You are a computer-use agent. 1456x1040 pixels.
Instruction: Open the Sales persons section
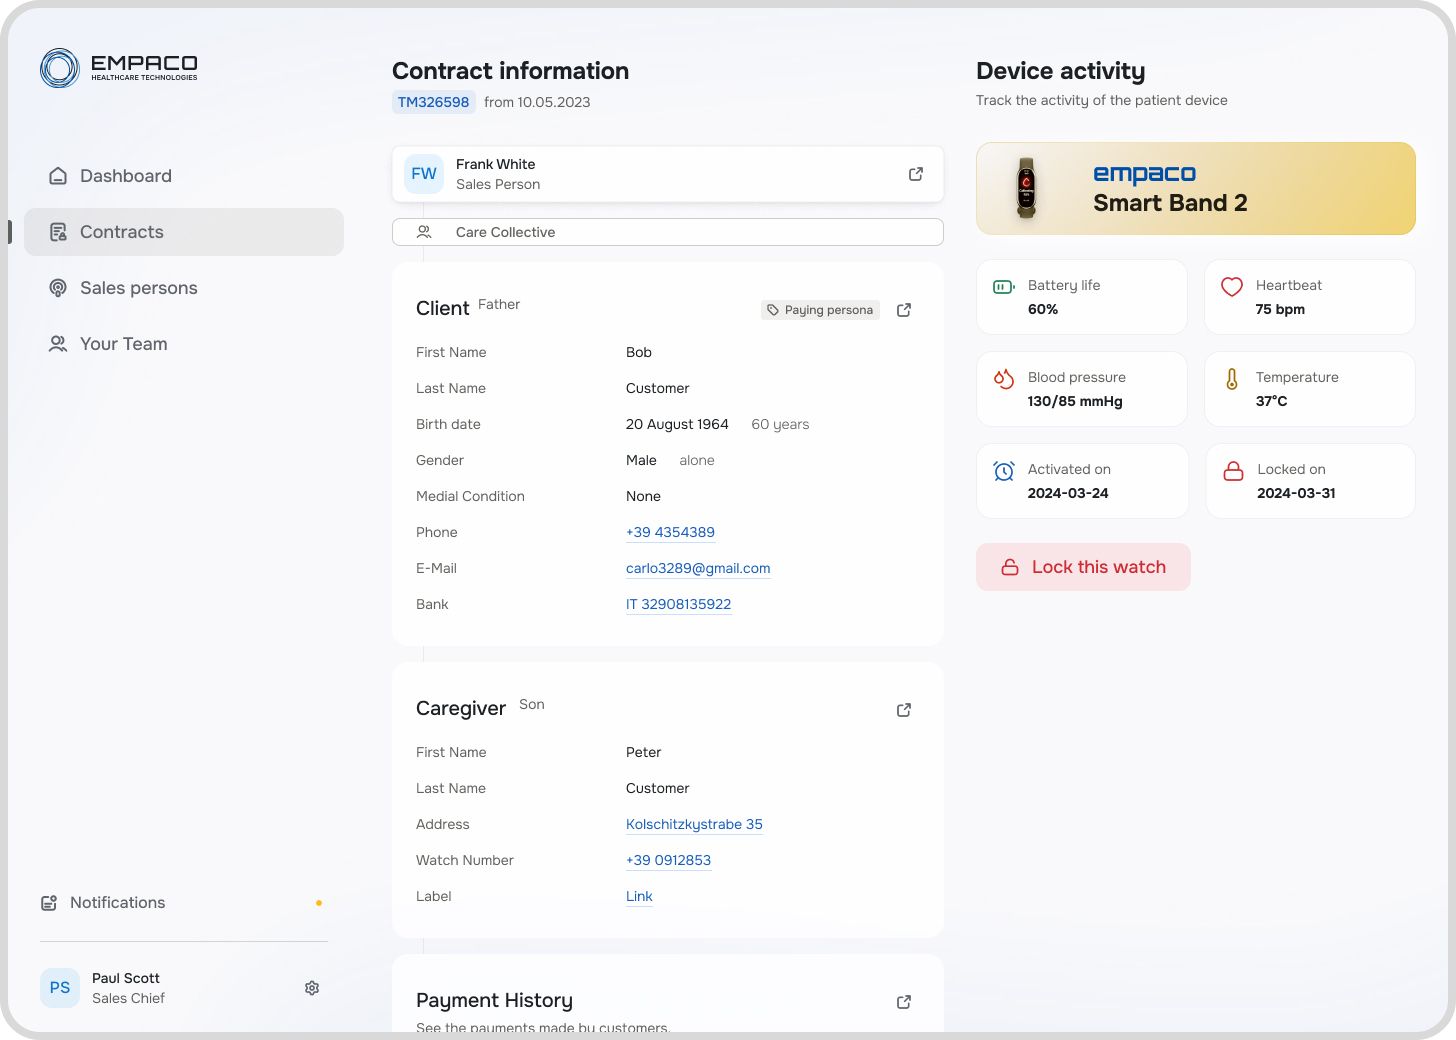[138, 288]
